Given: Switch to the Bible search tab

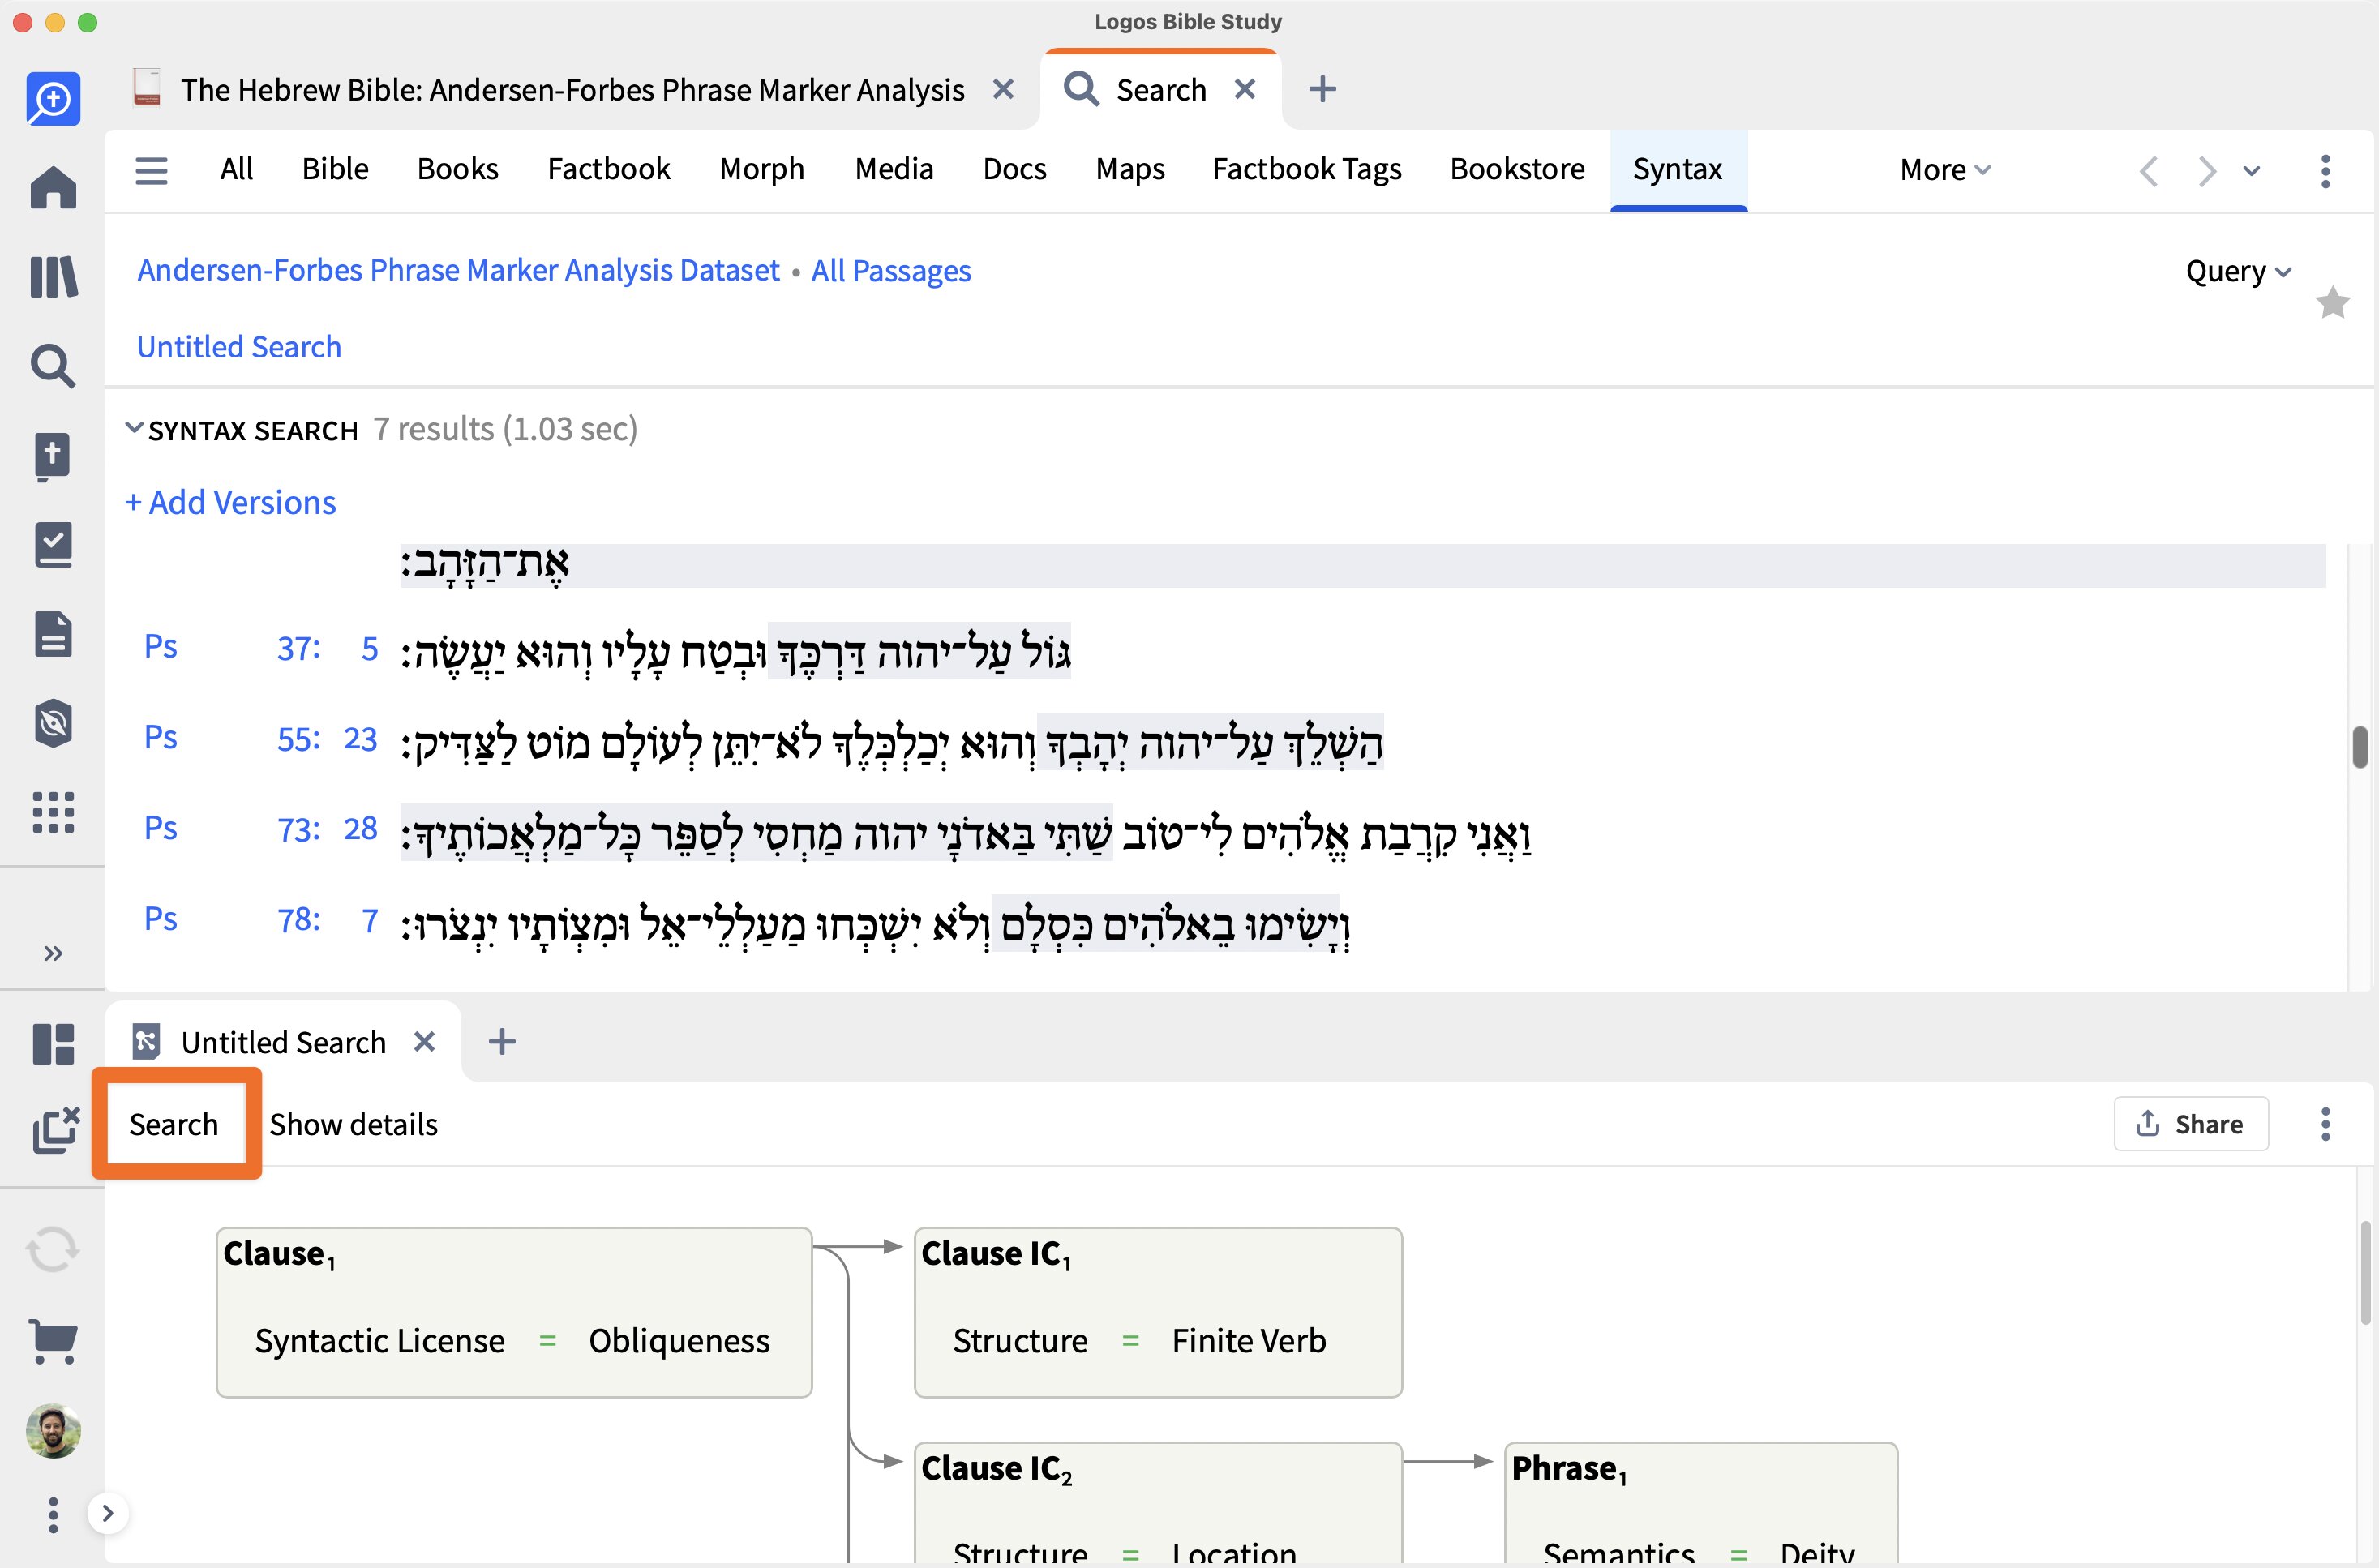Looking at the screenshot, I should (x=335, y=169).
